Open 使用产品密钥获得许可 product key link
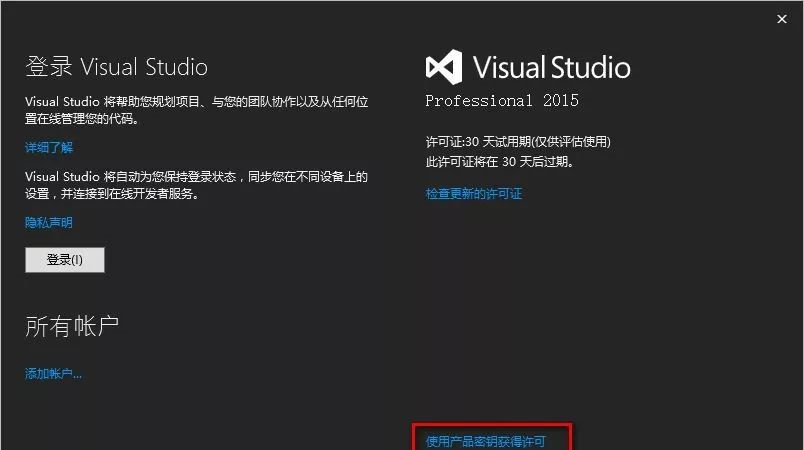The height and width of the screenshot is (450, 804). pos(486,441)
